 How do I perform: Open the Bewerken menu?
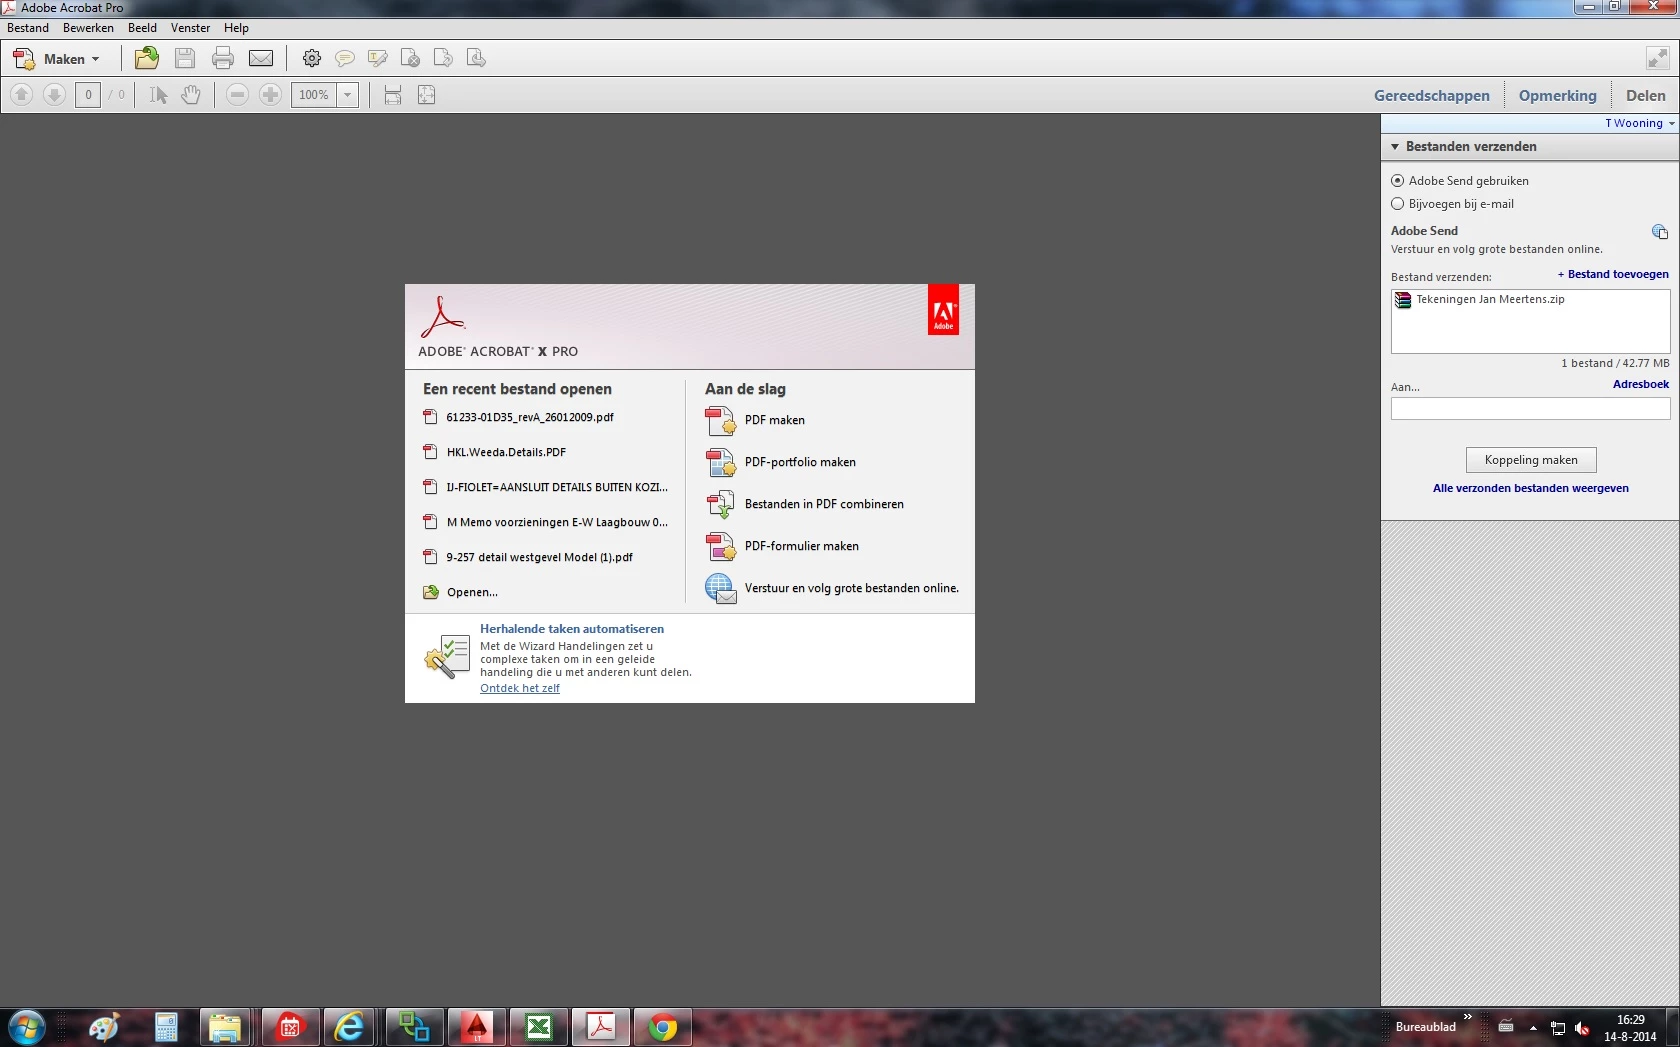[88, 28]
